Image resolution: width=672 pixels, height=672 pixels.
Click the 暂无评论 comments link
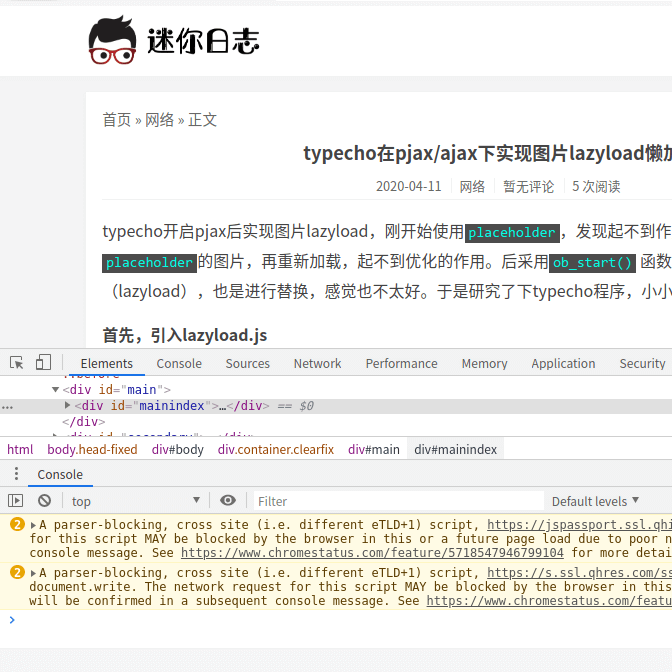528,186
